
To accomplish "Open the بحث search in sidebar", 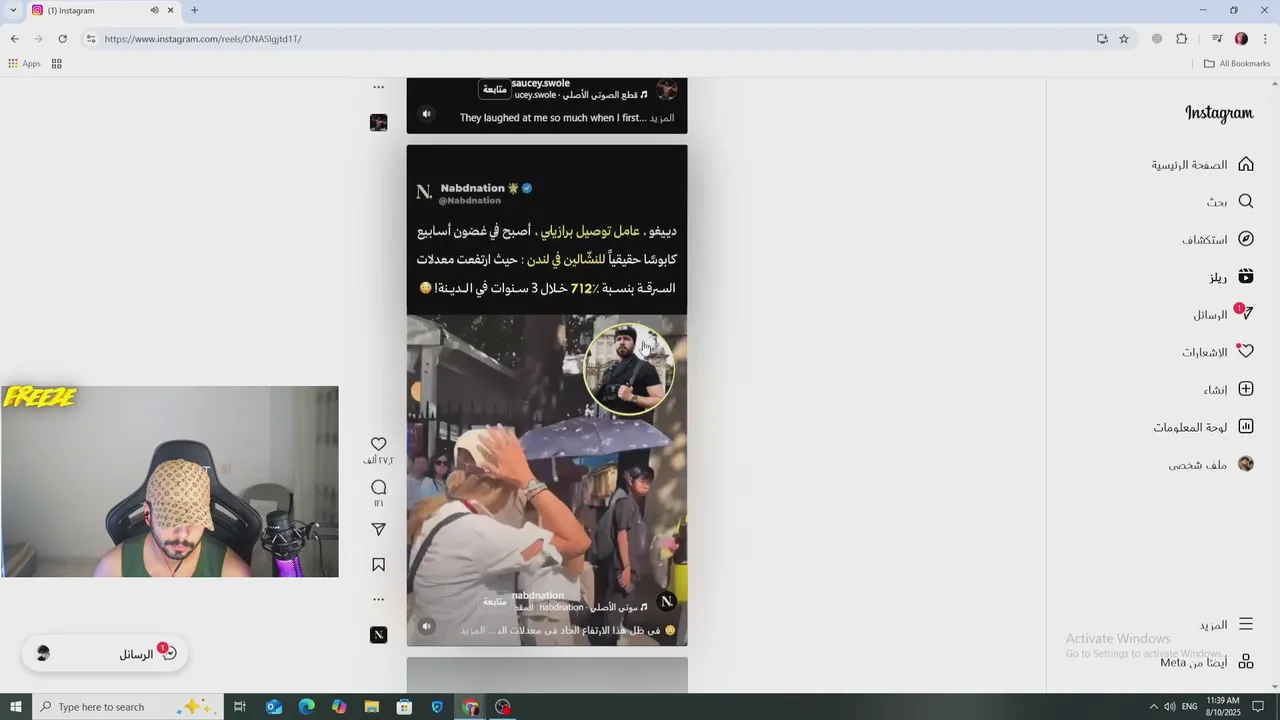I will (x=1229, y=201).
